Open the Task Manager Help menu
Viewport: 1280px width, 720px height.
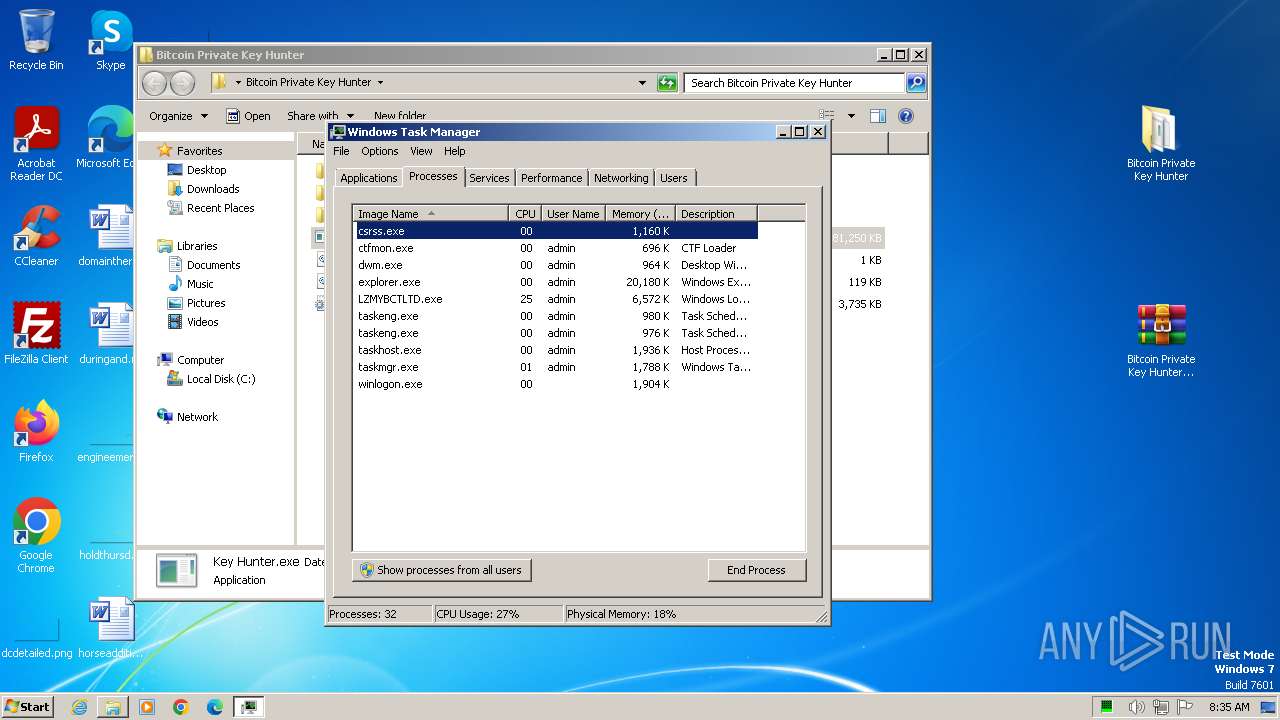click(455, 151)
